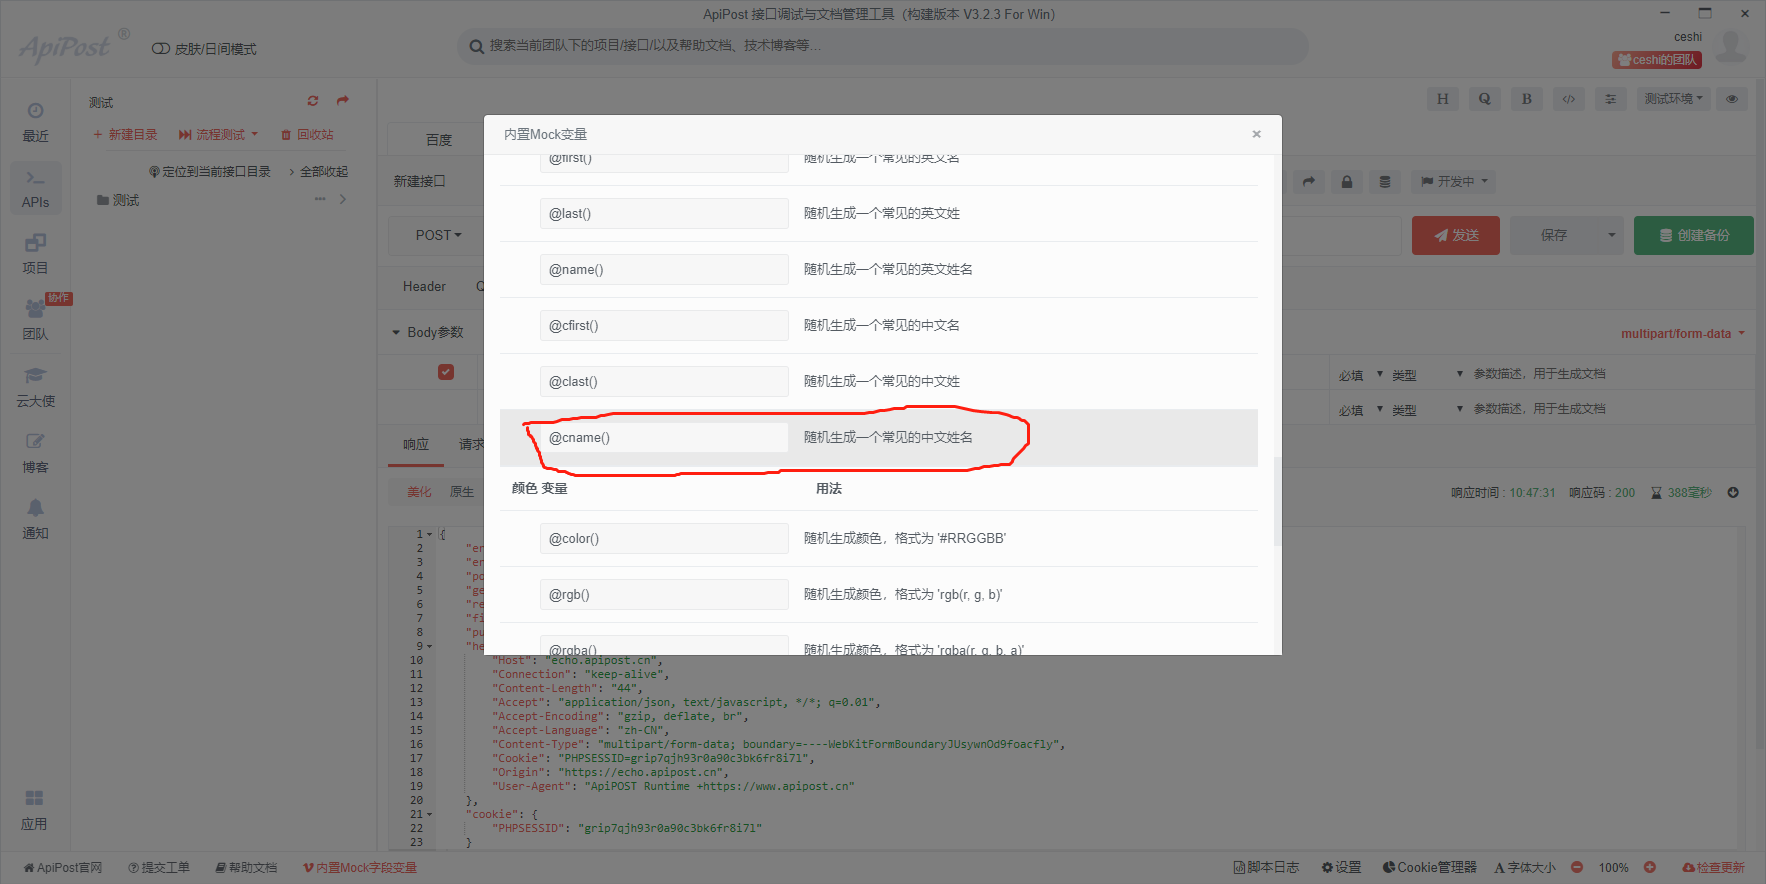1766x884 pixels.
Task: Click more options dots for 测试 folder
Action: coord(320,199)
